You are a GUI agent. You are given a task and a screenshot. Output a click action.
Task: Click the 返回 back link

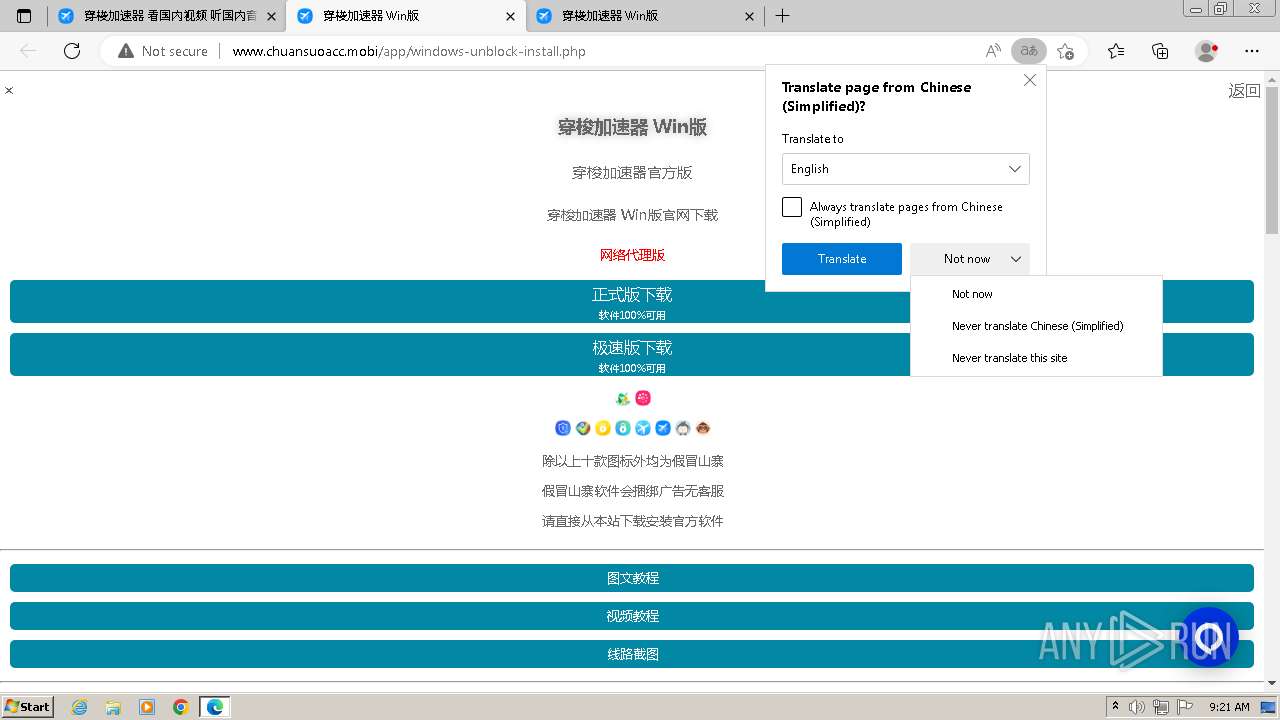(x=1244, y=91)
